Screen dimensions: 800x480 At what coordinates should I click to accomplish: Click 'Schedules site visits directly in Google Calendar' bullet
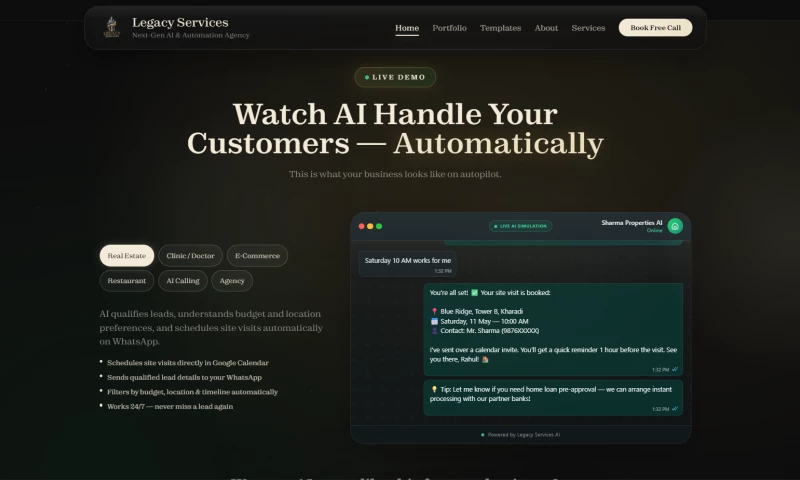click(x=188, y=363)
